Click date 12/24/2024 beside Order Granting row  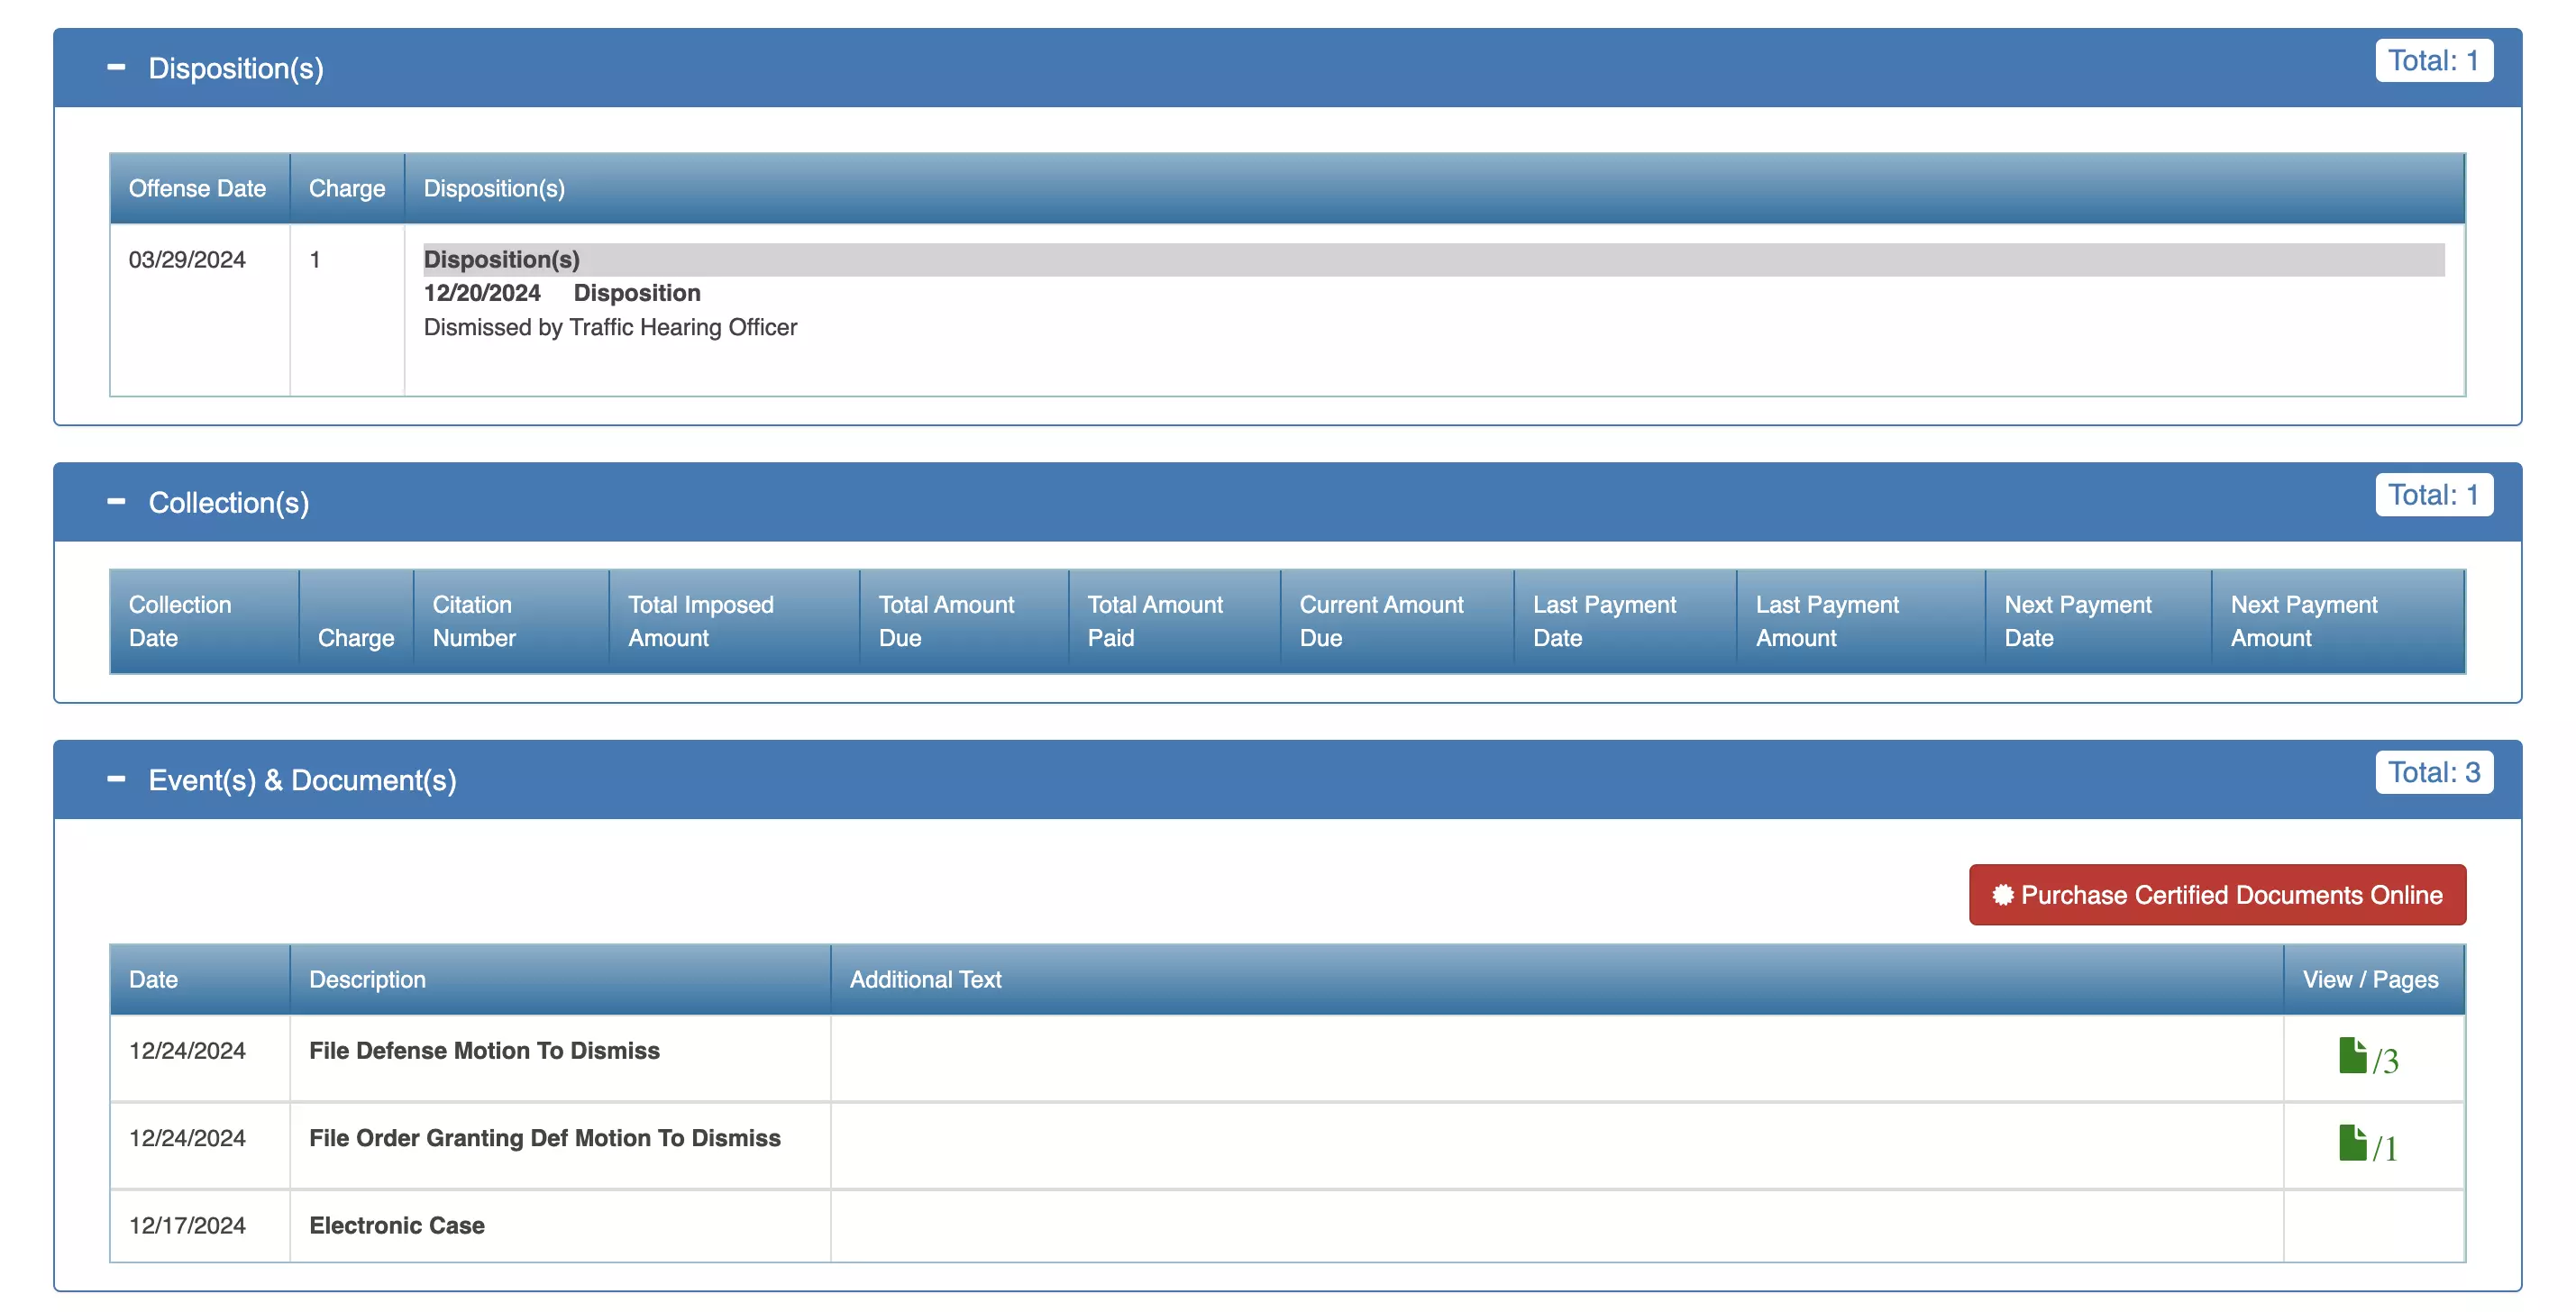[x=187, y=1138]
